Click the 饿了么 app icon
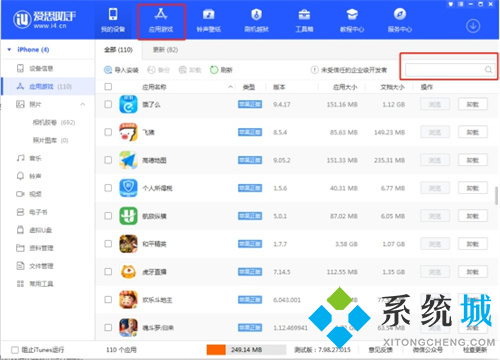Viewport: 500px width, 360px height. point(128,104)
